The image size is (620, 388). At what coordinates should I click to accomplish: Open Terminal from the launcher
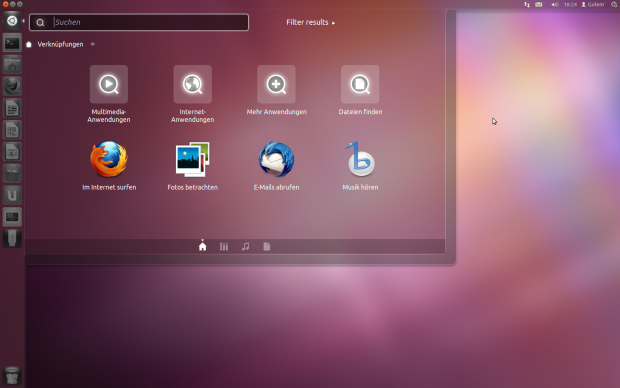(x=12, y=43)
